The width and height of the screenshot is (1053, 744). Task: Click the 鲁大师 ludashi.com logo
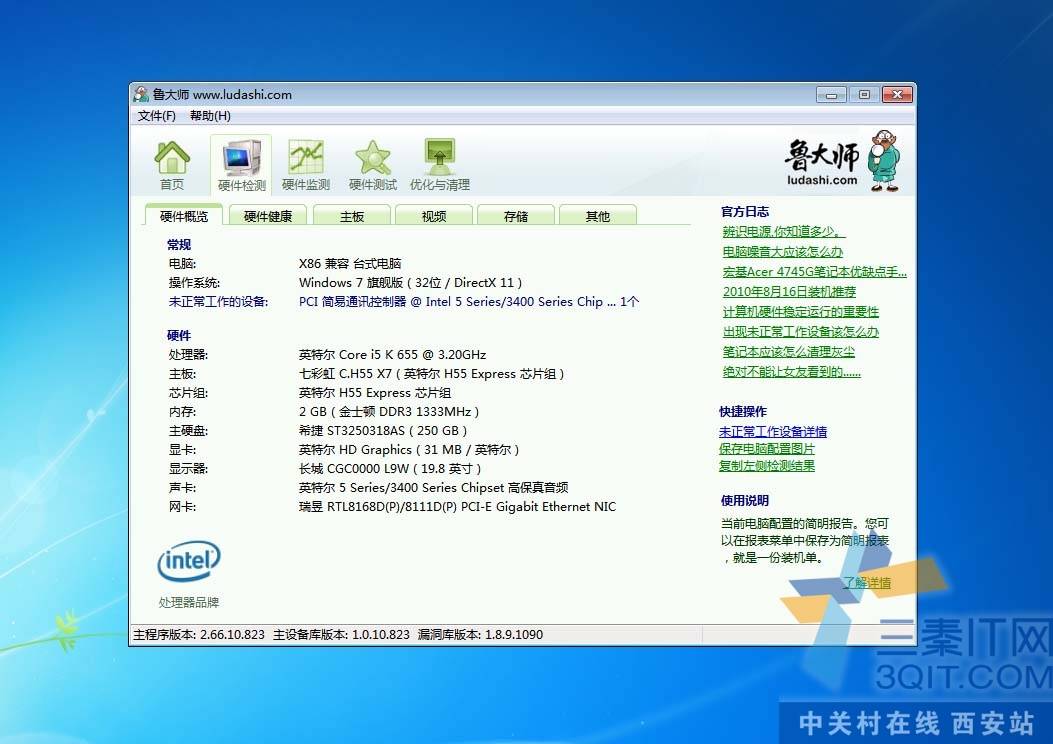841,161
